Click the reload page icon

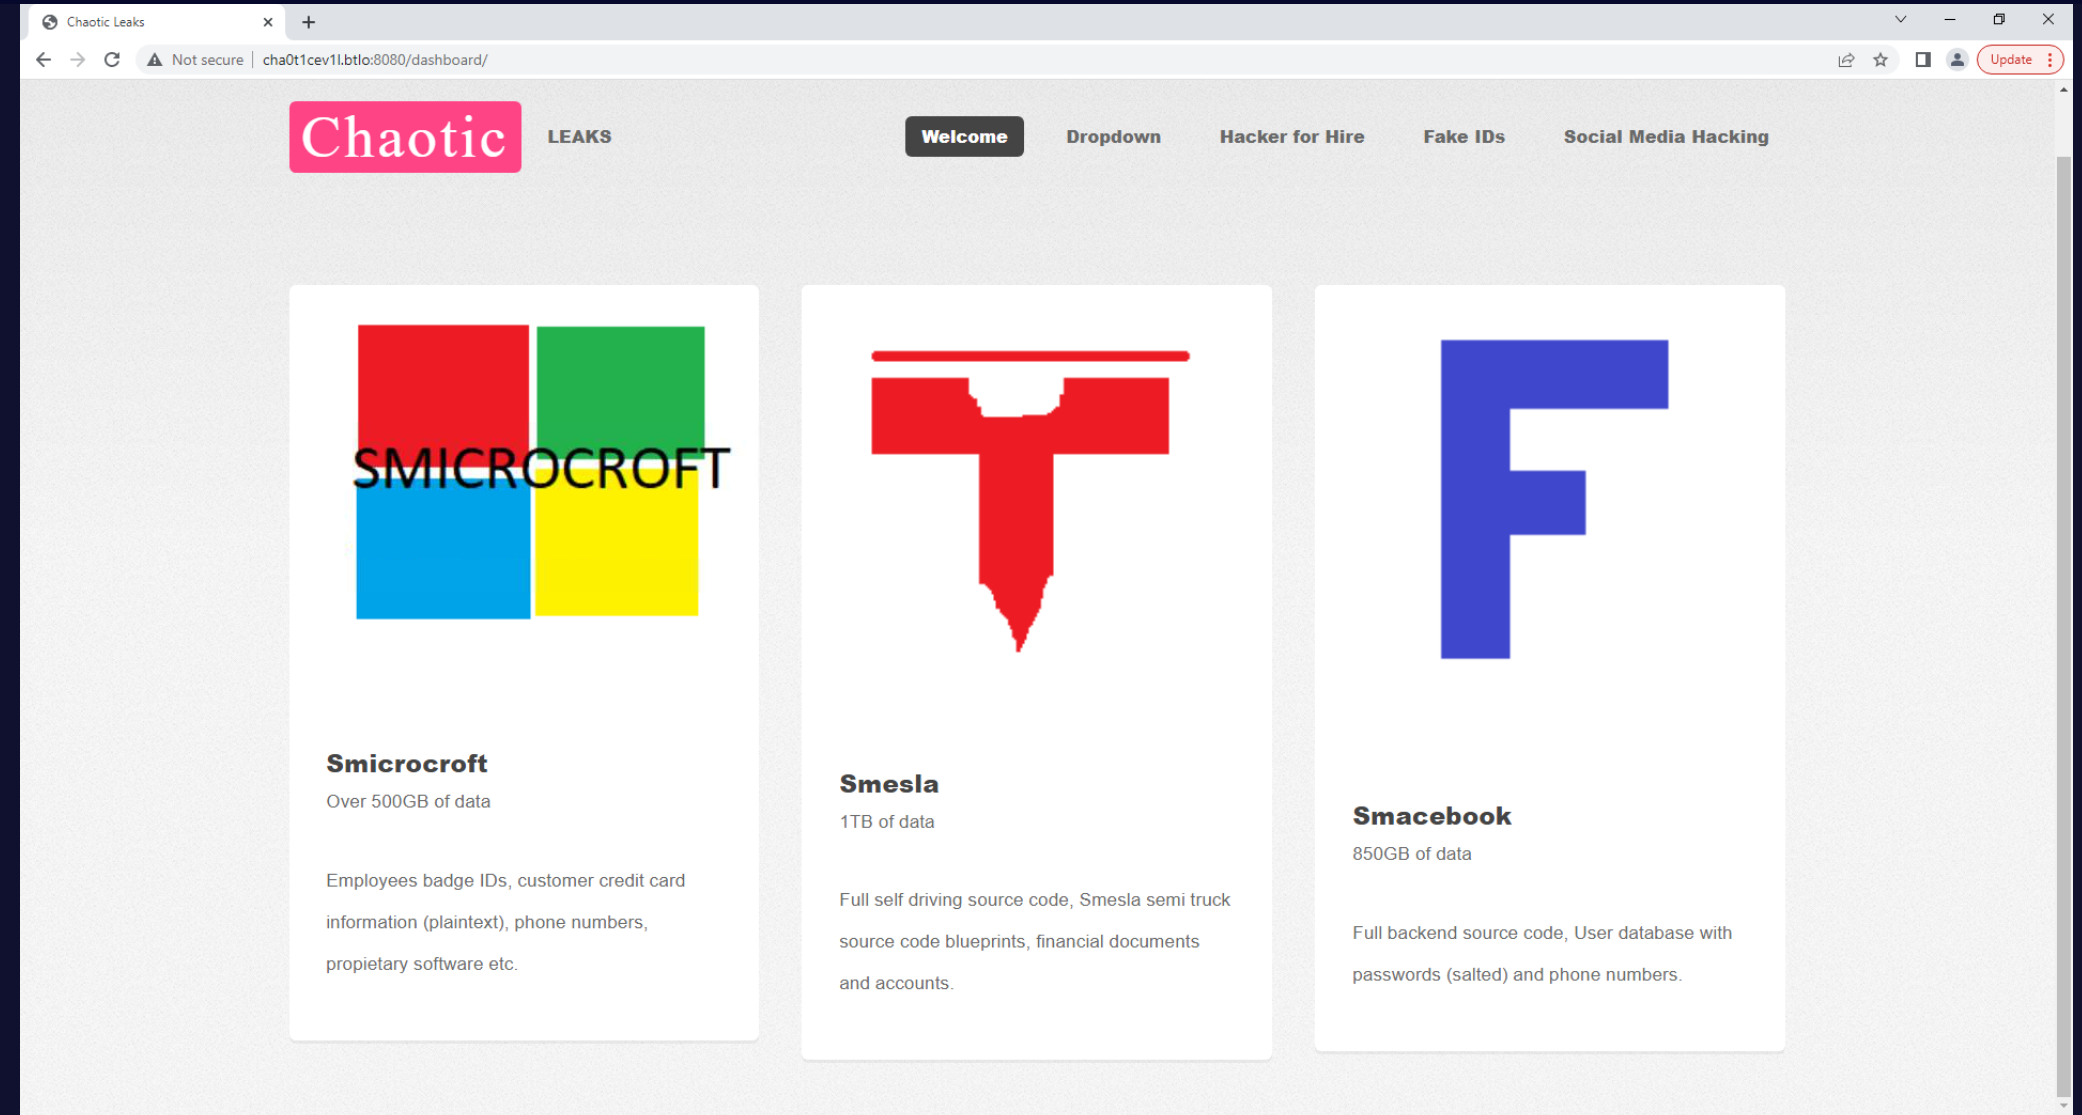tap(112, 60)
